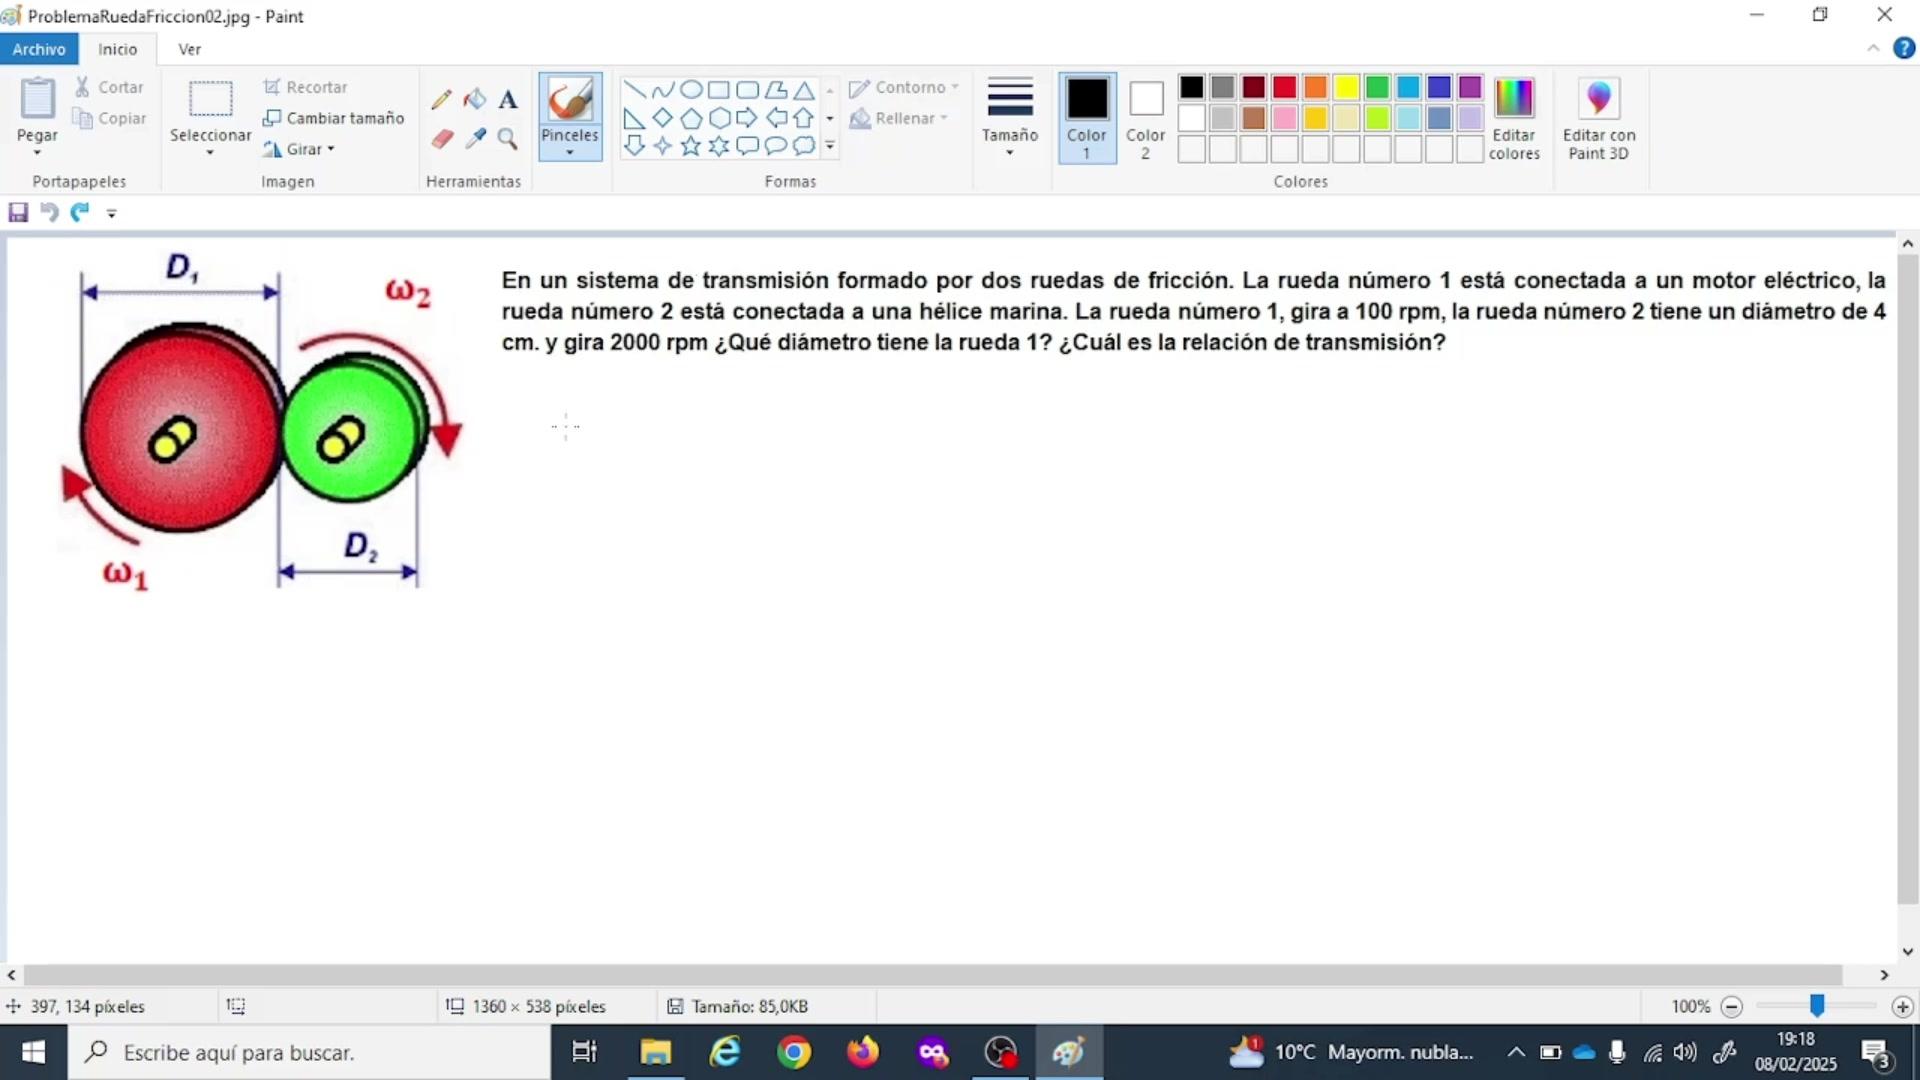Choose the five-point star shape

[690, 146]
